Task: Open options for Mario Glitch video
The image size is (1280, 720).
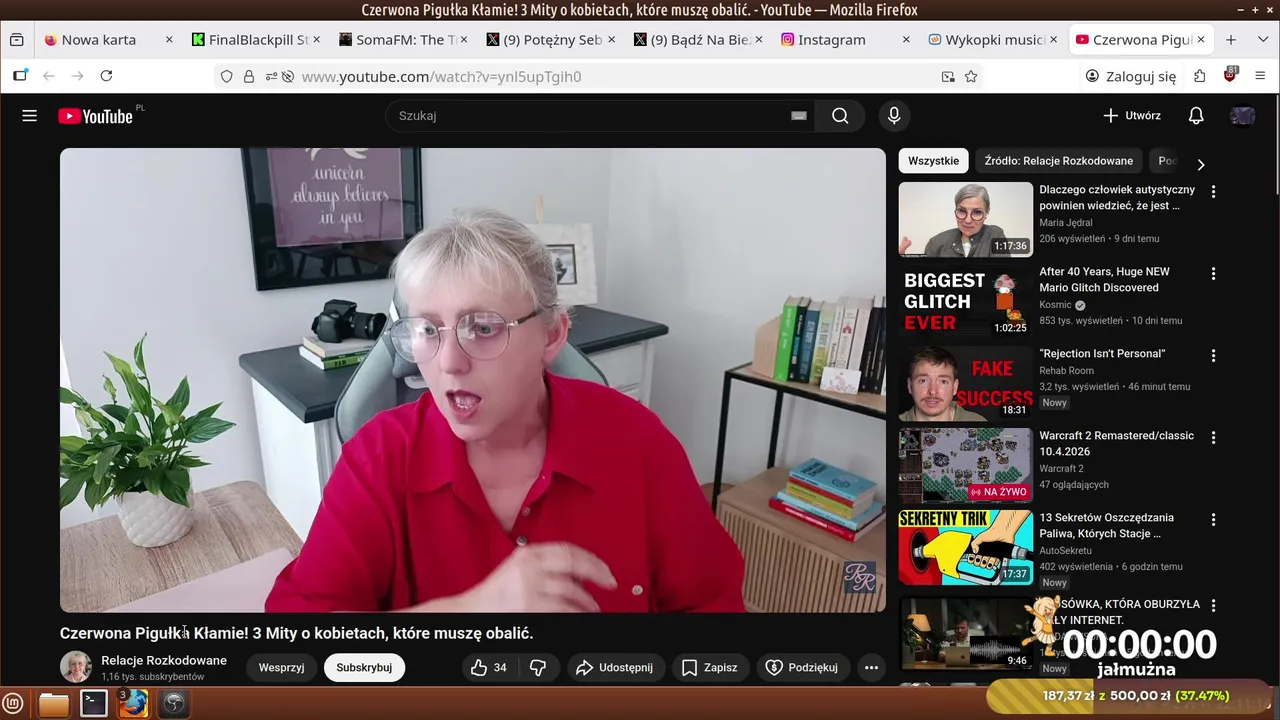Action: click(1214, 273)
